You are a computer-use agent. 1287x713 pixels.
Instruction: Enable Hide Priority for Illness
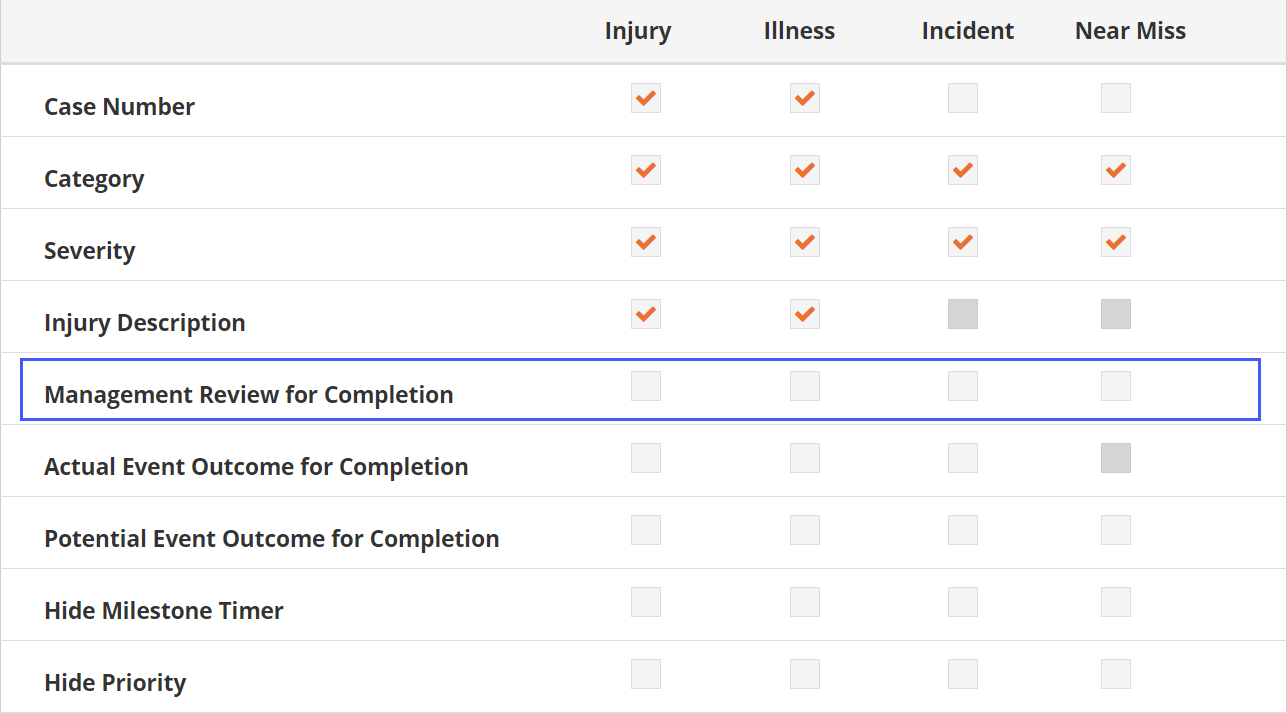point(805,674)
